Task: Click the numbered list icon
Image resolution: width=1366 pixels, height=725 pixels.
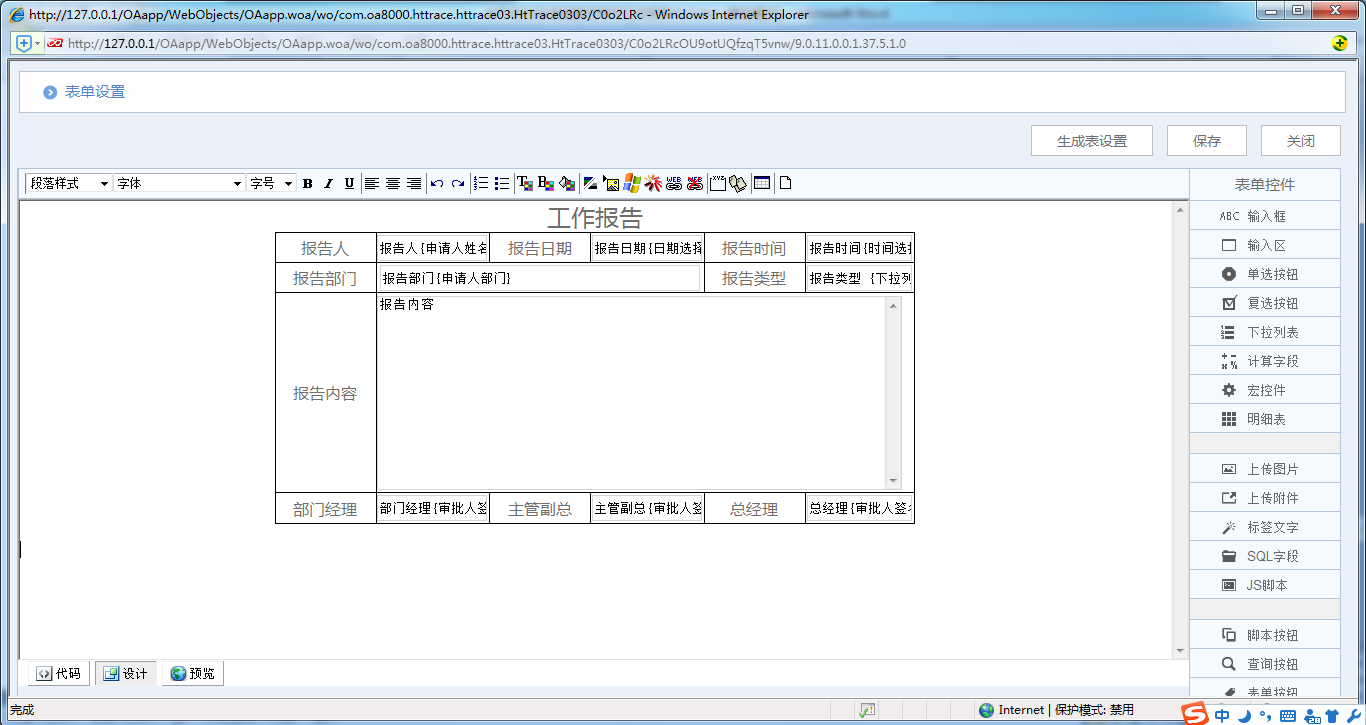Action: click(481, 183)
